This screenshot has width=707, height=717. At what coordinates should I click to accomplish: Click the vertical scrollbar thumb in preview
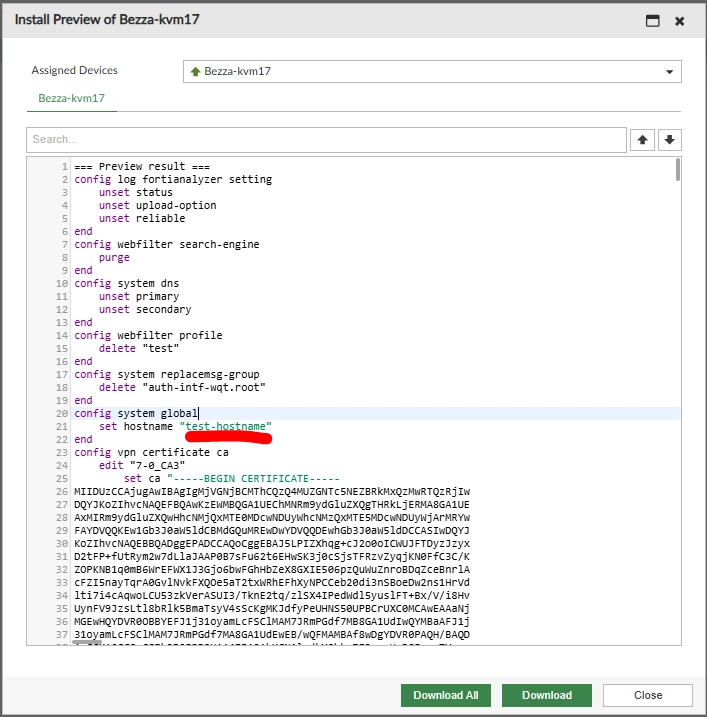[x=677, y=169]
